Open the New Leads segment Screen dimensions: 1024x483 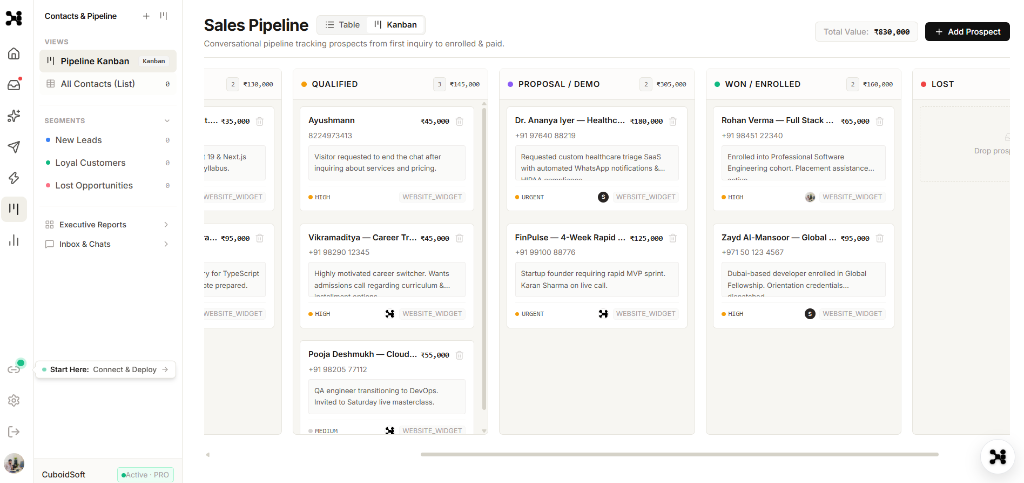[x=108, y=140]
